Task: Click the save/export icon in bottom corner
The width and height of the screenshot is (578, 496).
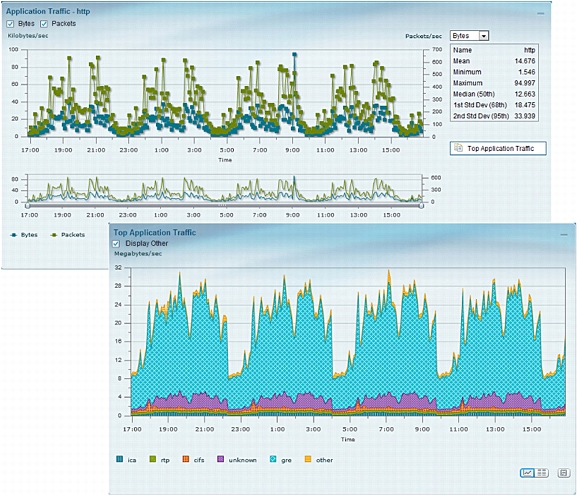Action: (x=564, y=473)
